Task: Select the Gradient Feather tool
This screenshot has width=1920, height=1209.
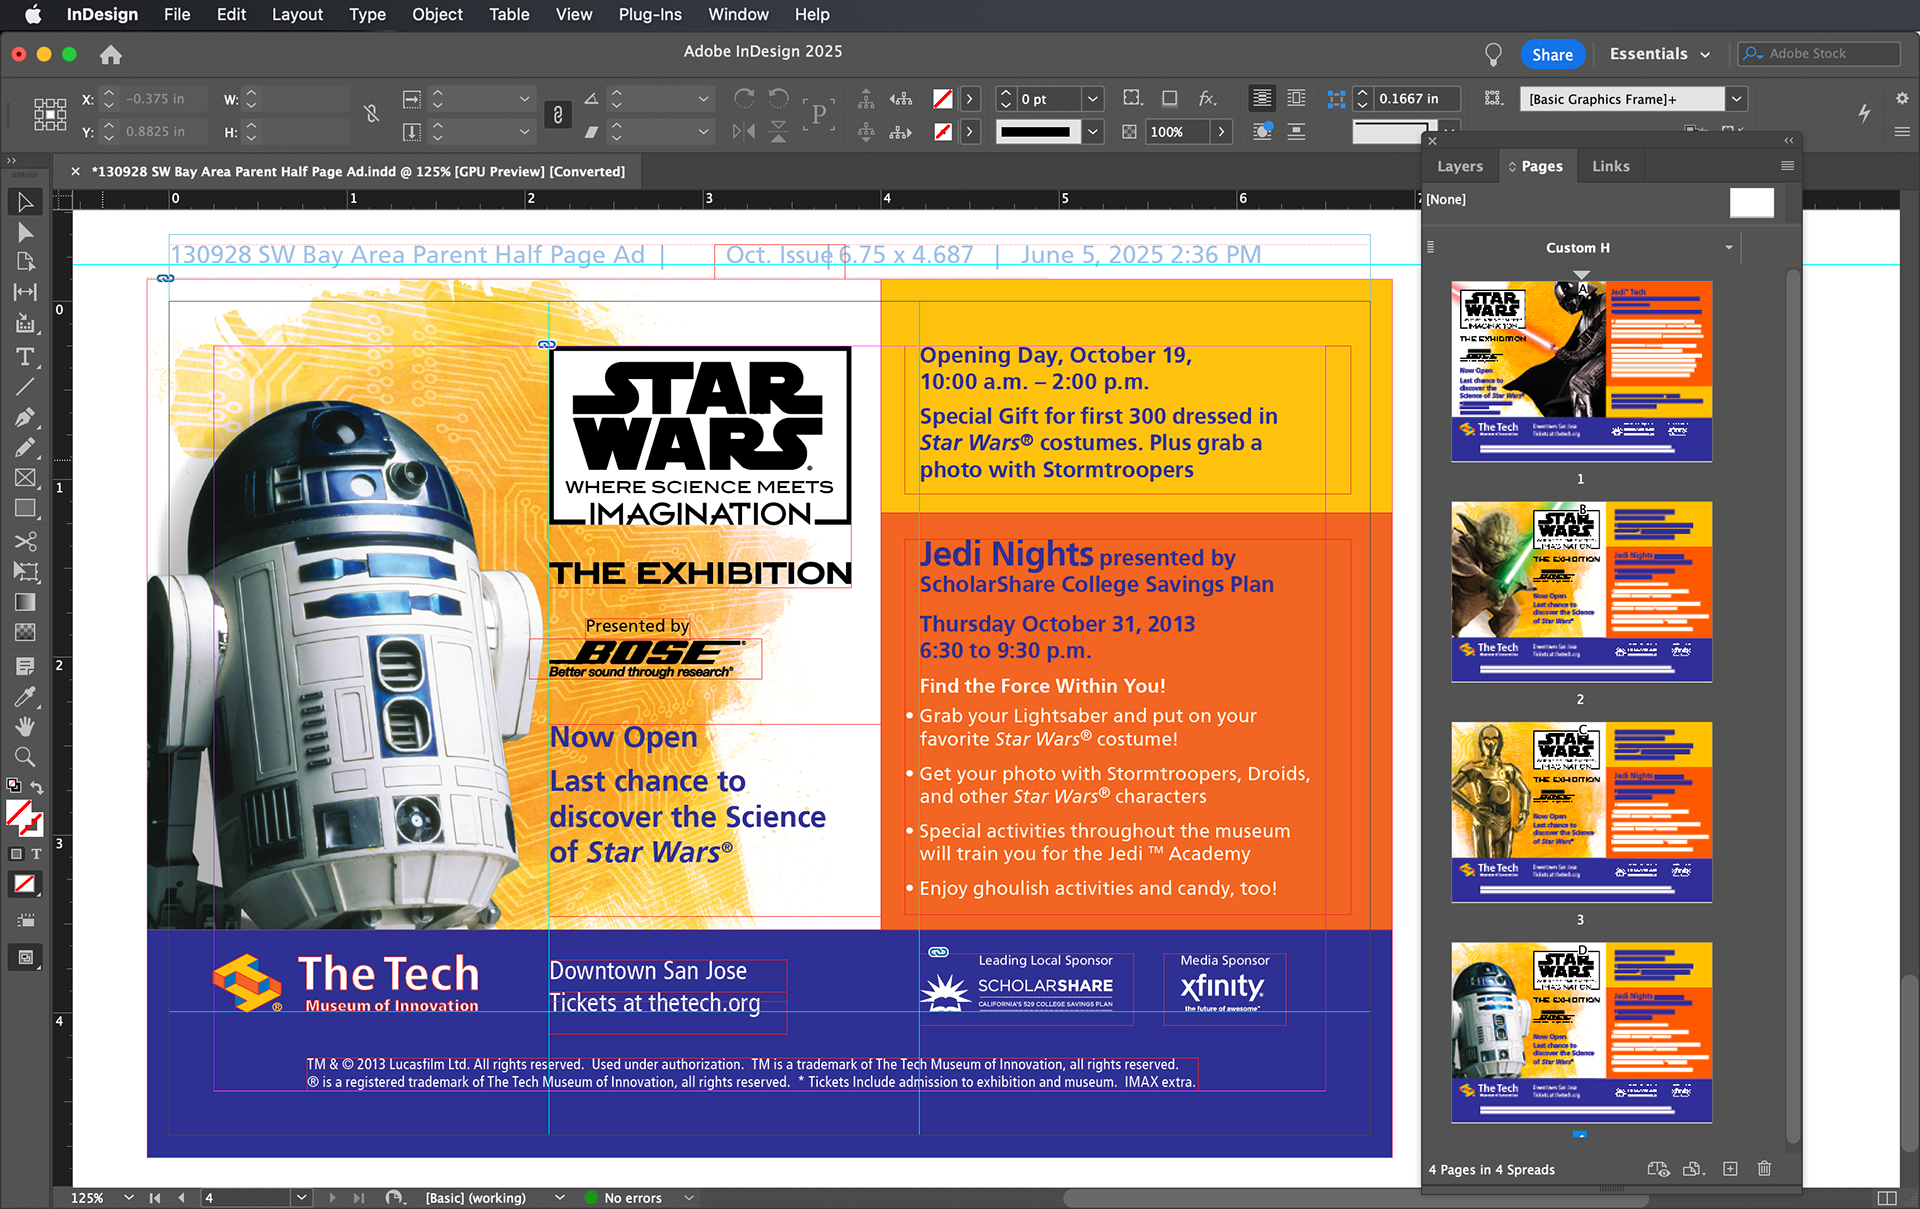Action: 25,632
